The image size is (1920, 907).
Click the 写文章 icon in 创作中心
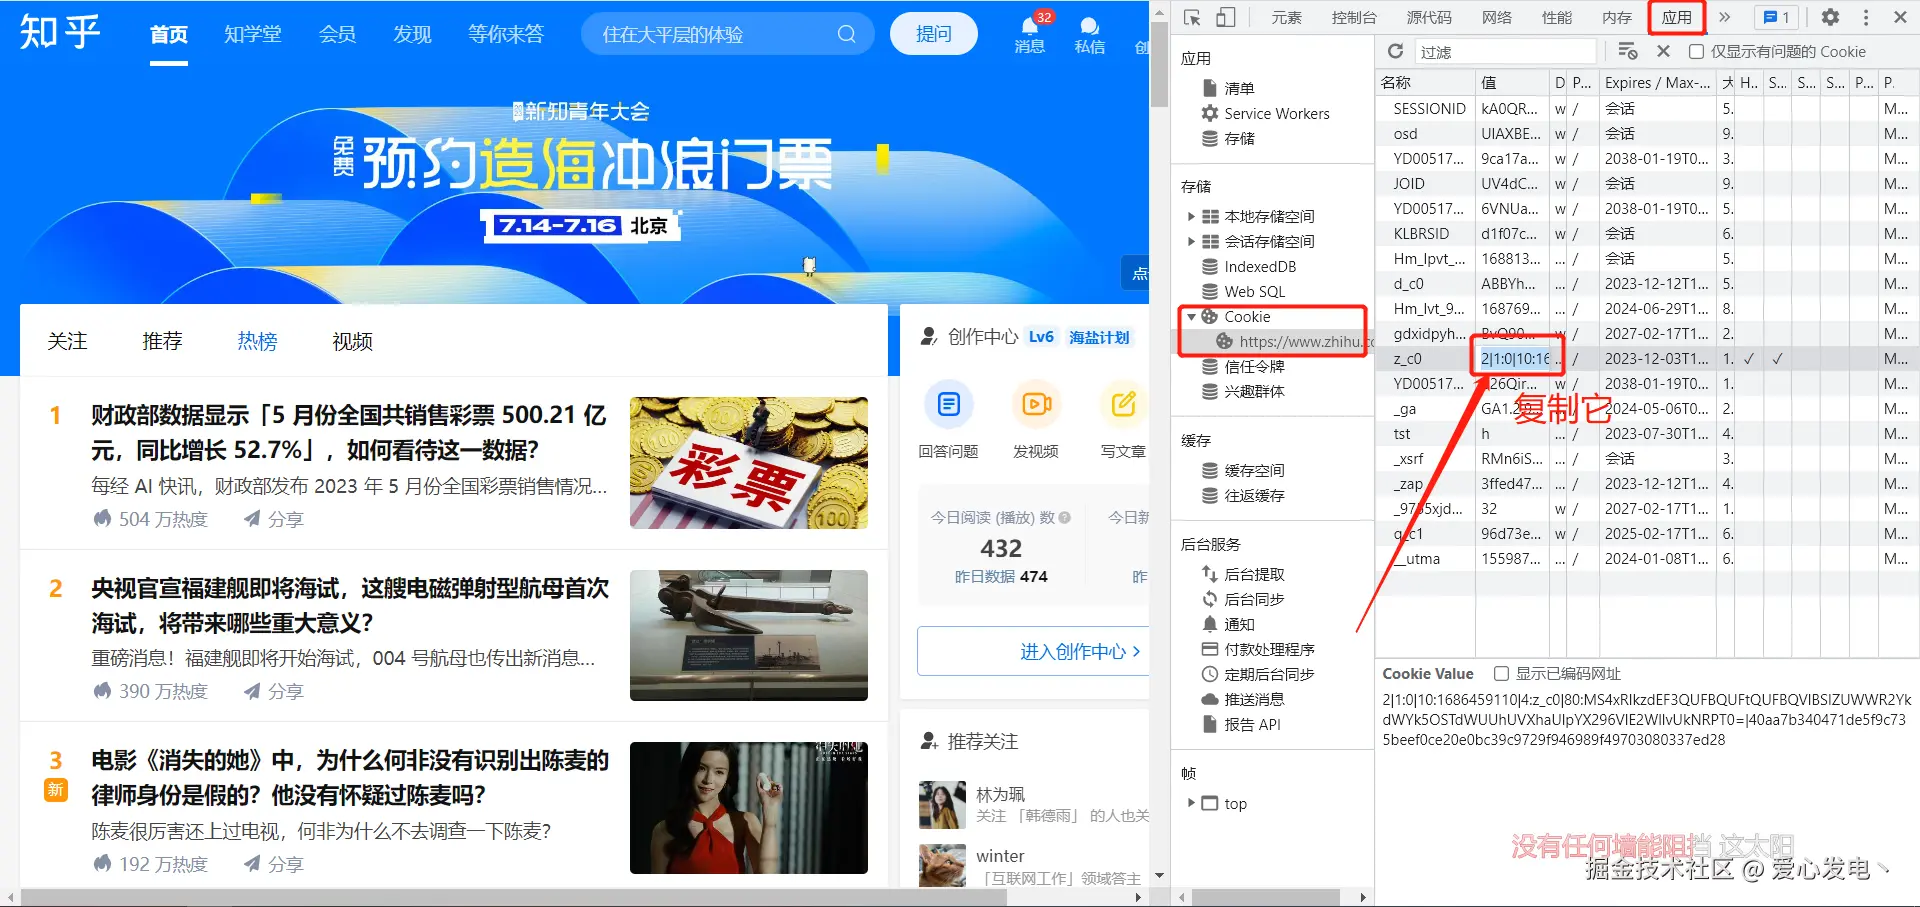tap(1122, 404)
